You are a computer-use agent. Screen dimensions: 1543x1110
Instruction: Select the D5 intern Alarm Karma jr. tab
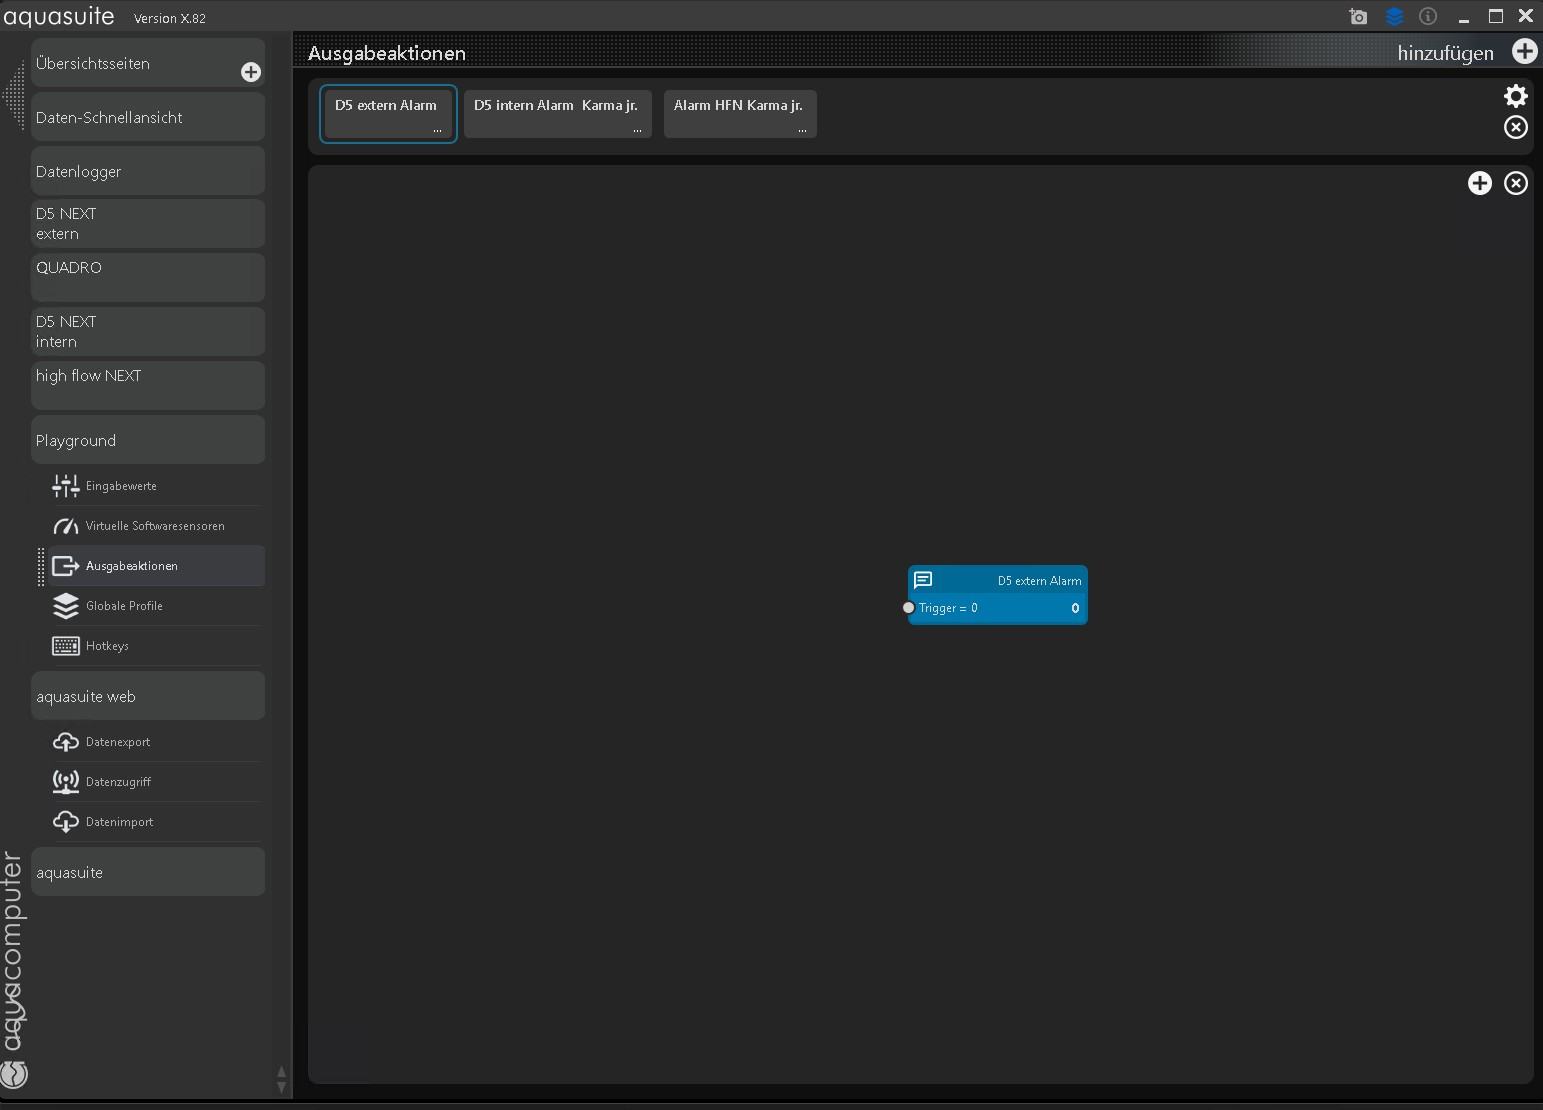(x=557, y=114)
